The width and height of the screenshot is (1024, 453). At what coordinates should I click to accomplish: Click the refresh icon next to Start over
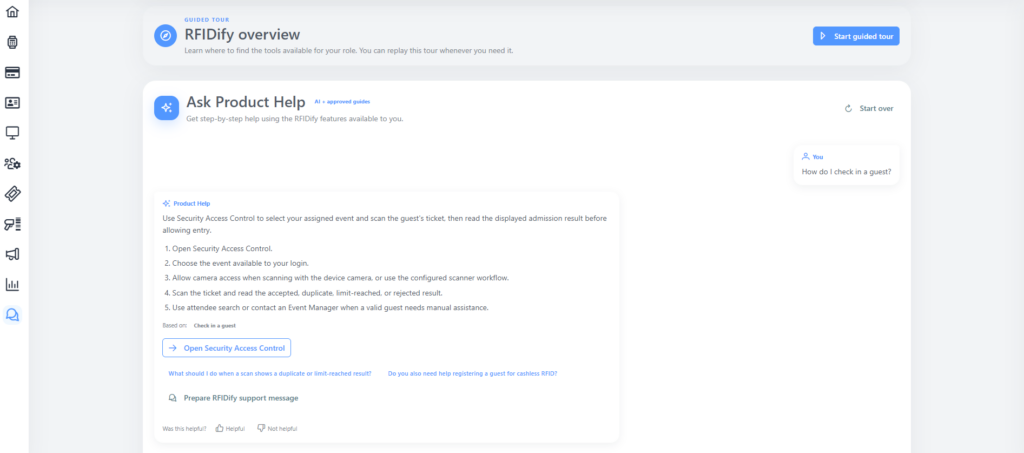pos(849,108)
